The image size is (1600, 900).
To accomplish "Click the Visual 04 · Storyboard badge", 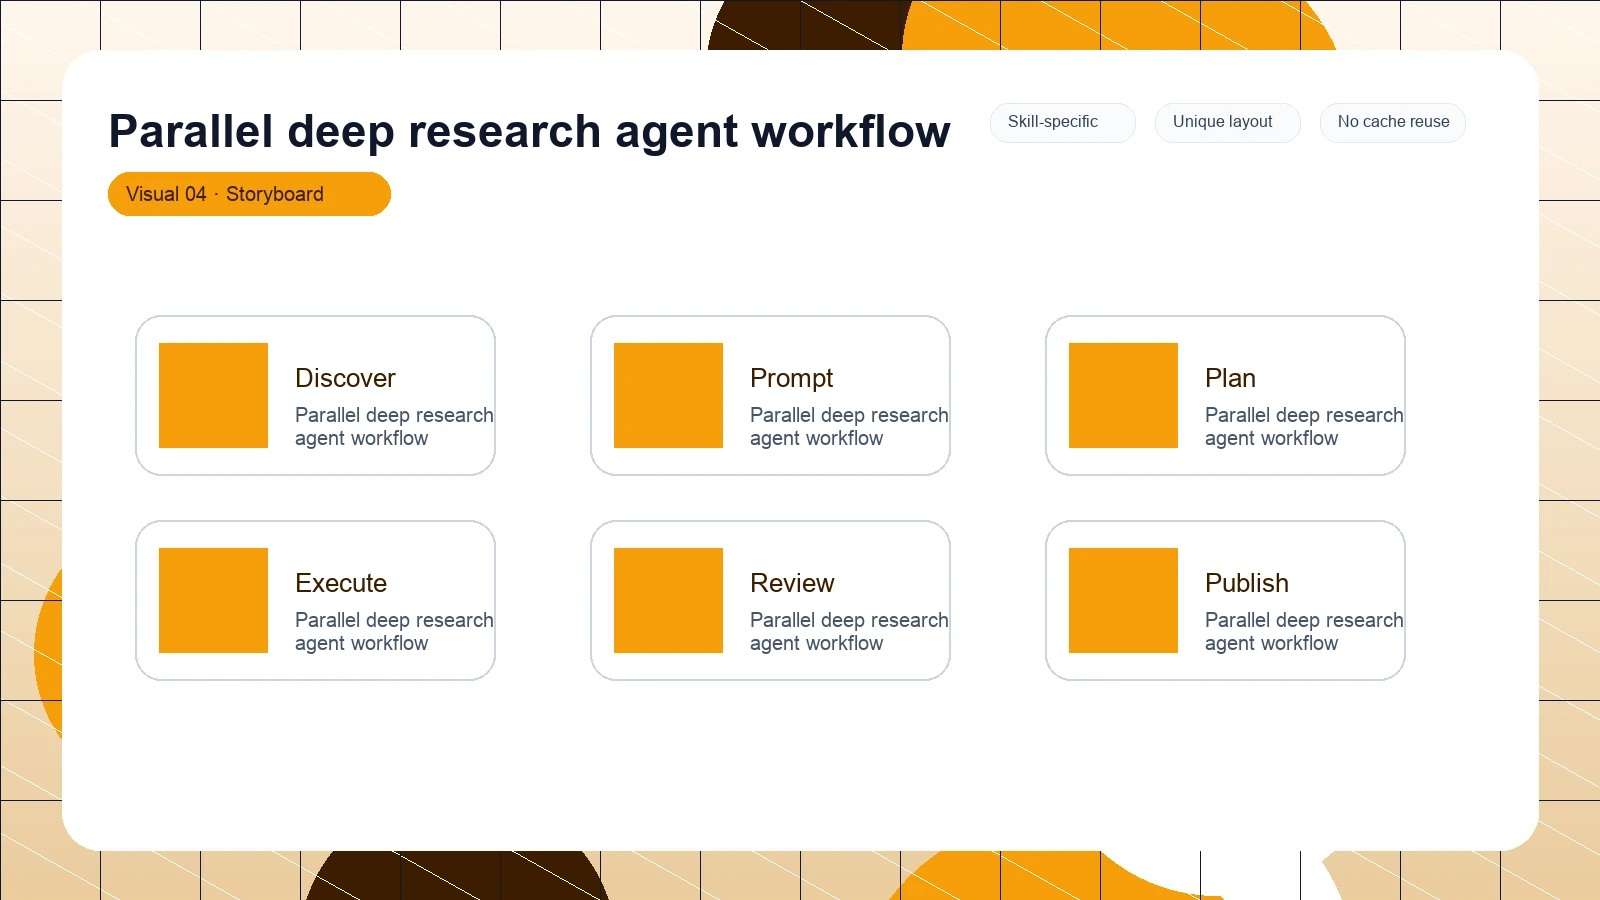I will (x=249, y=194).
